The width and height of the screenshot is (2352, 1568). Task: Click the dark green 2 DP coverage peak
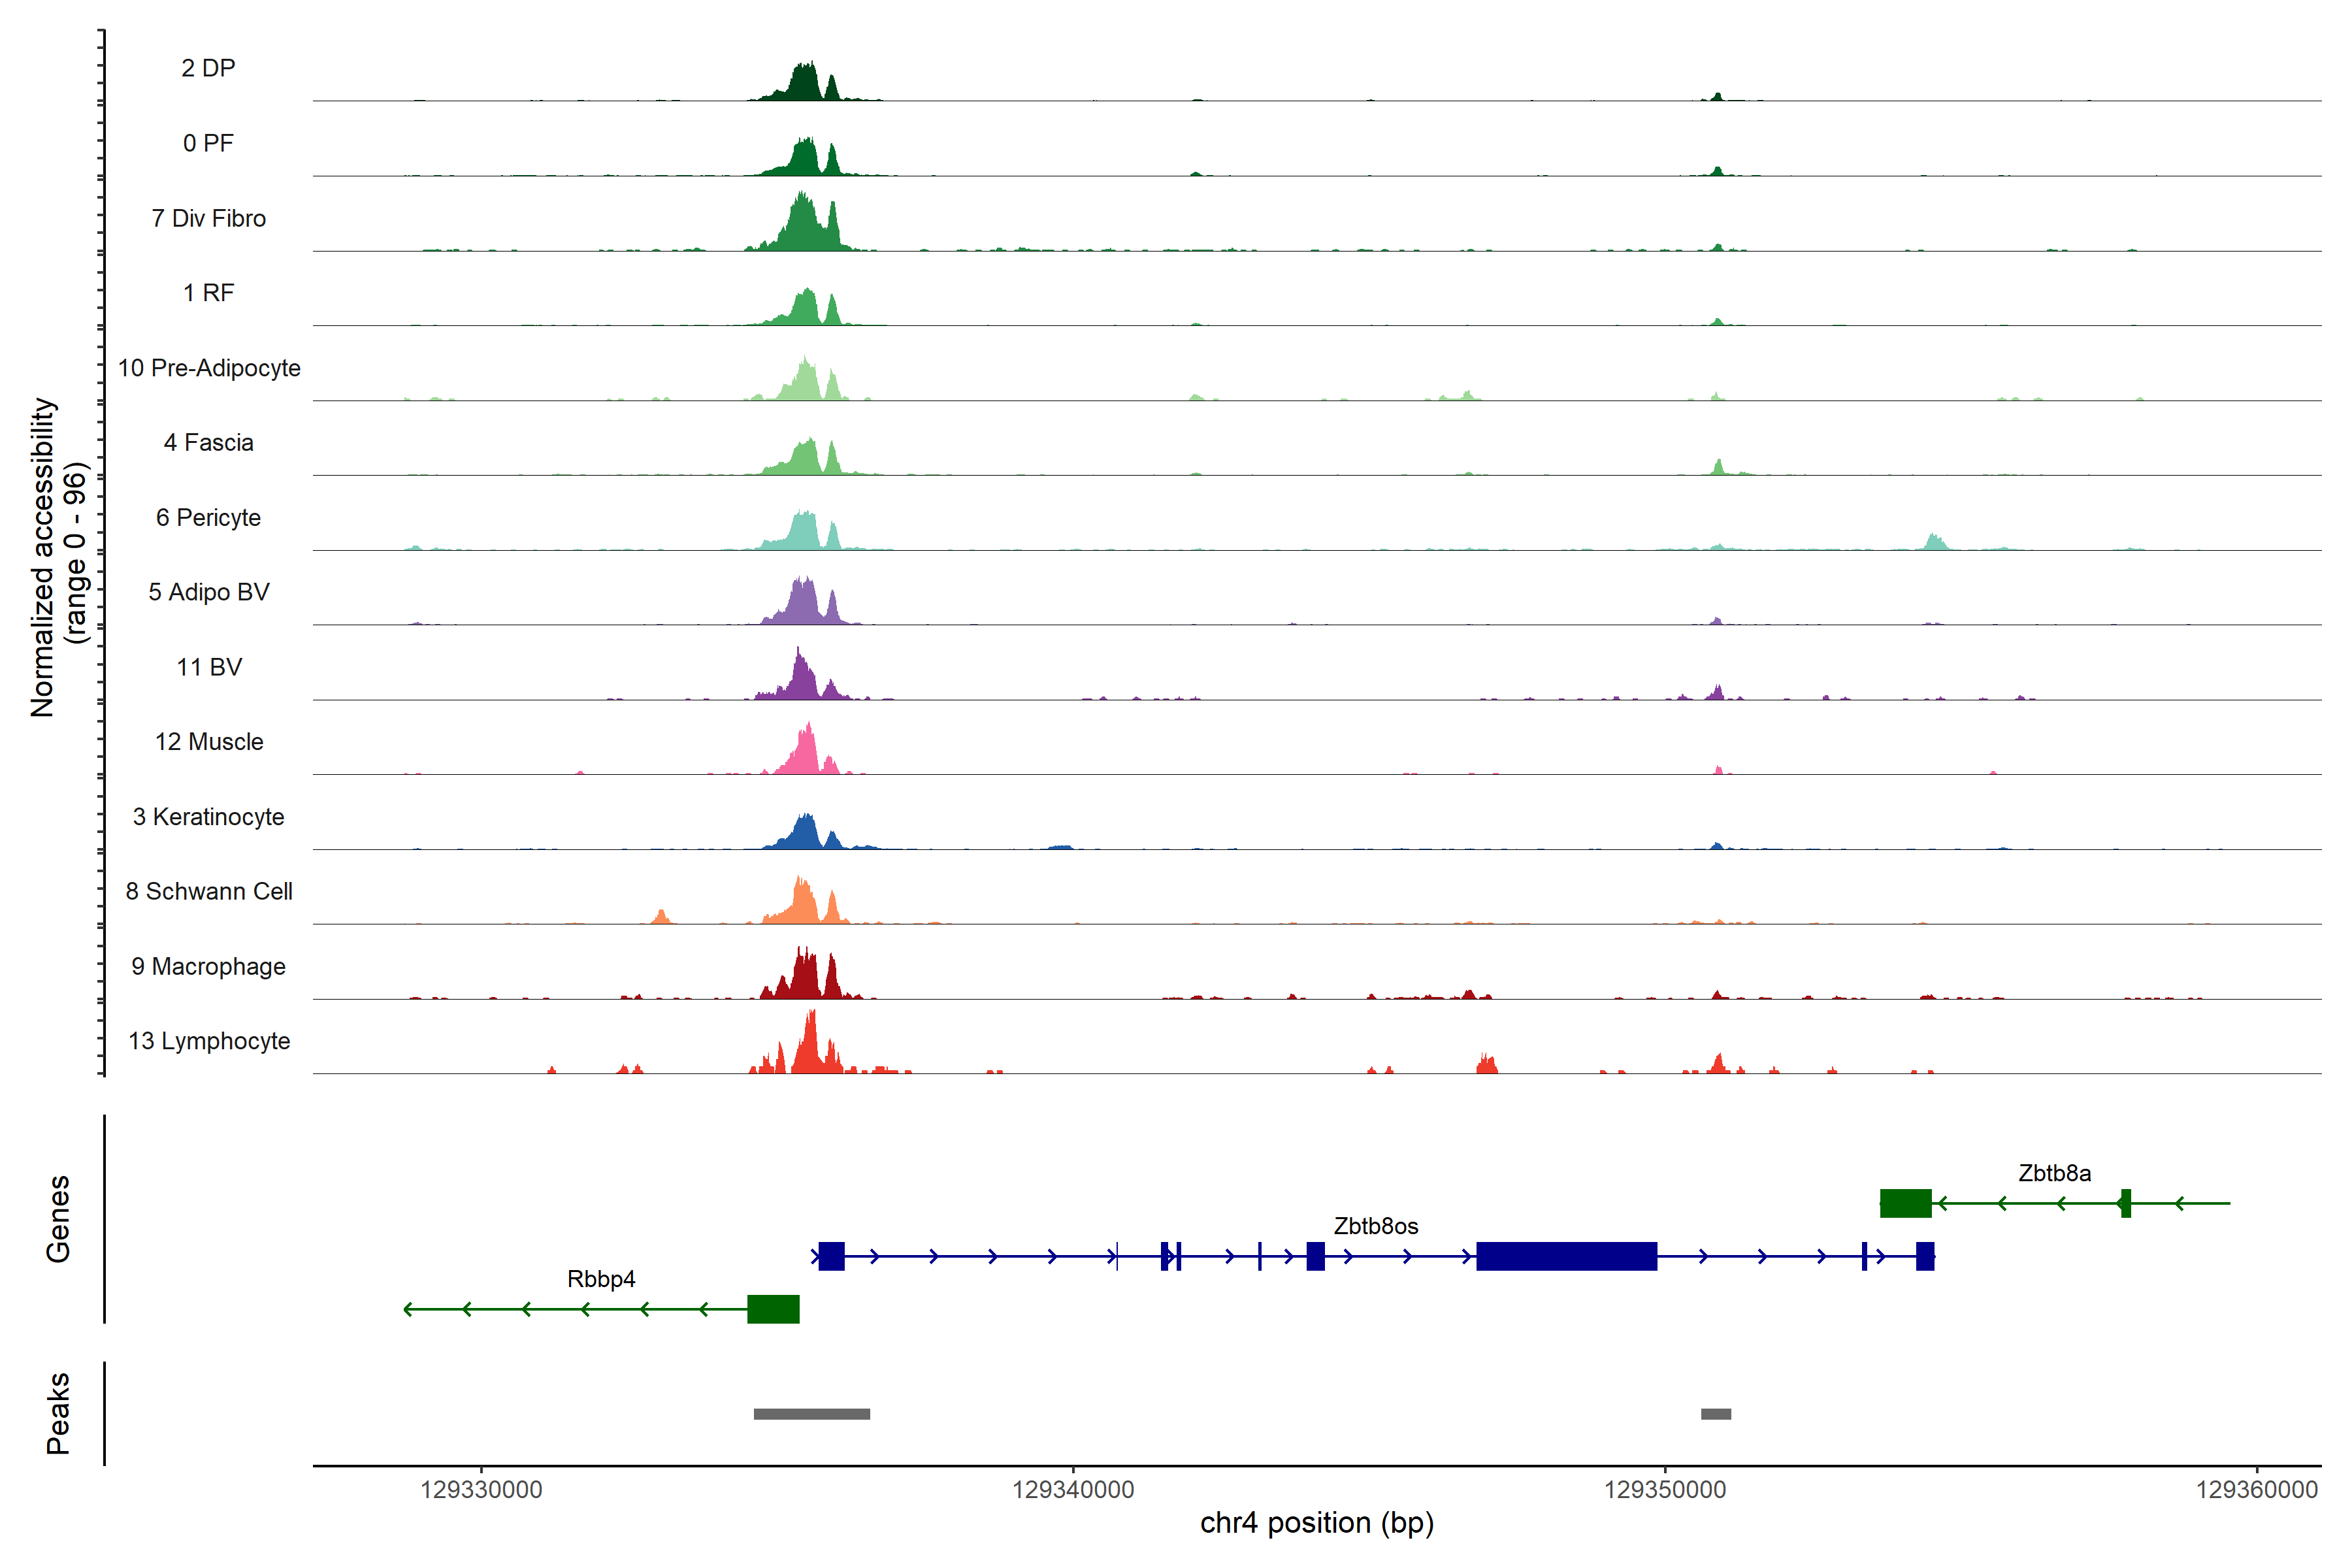[804, 85]
